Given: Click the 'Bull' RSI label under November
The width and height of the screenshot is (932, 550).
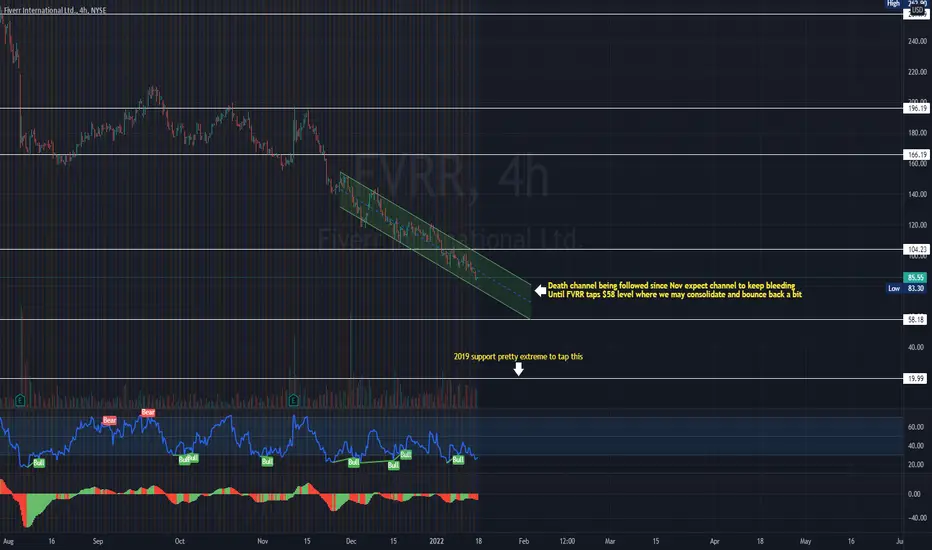Looking at the screenshot, I should pos(267,461).
